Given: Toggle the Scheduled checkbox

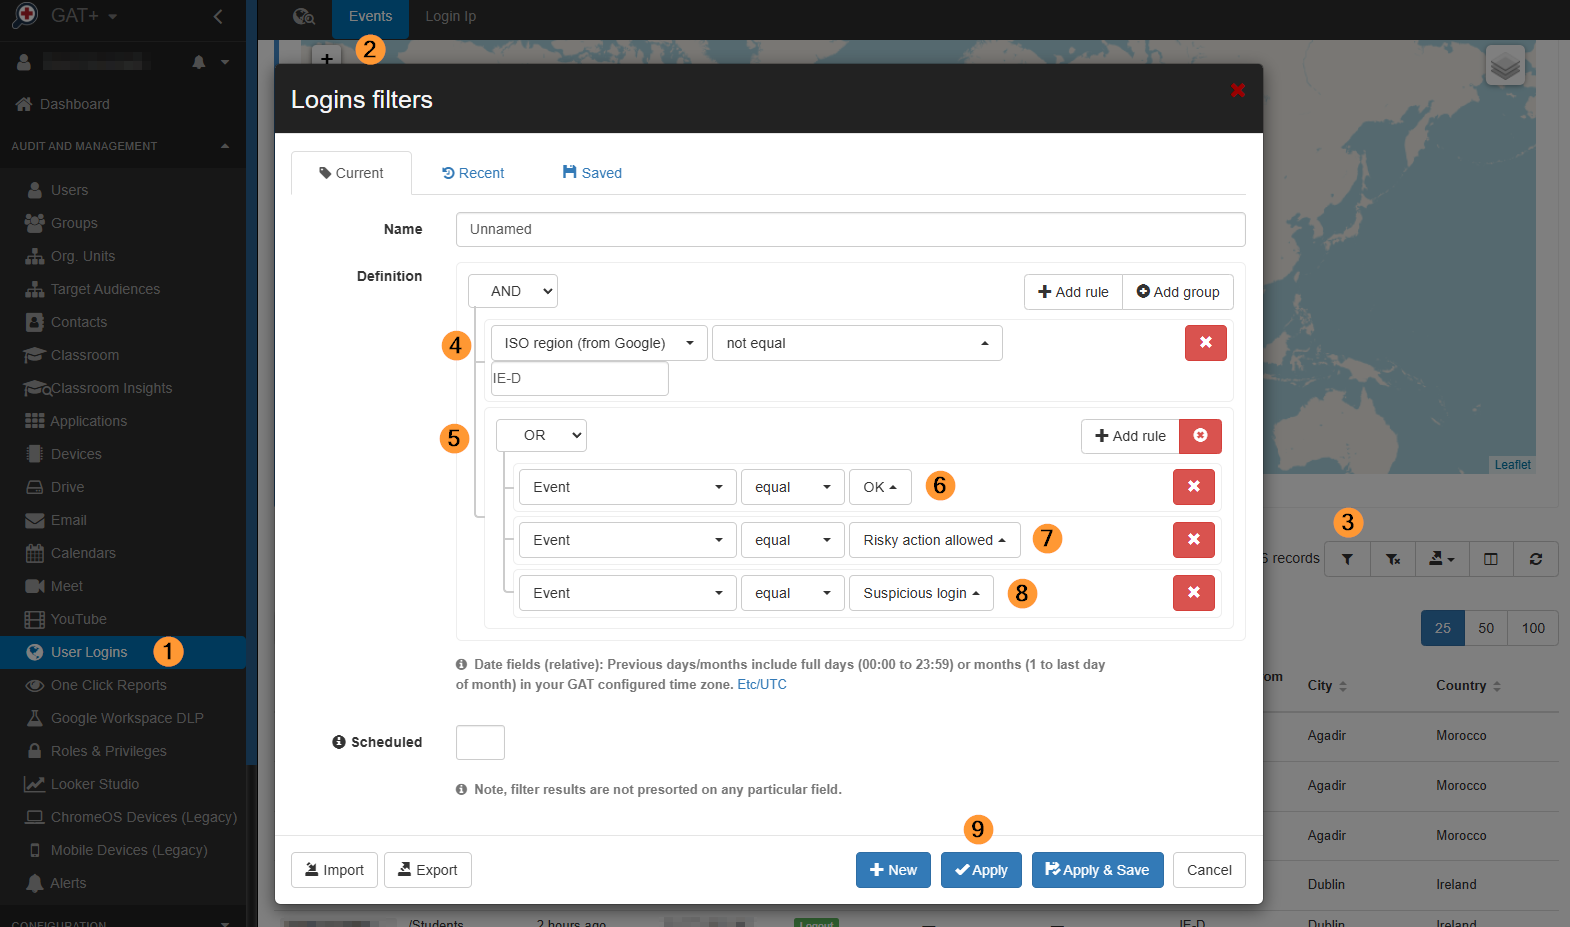Looking at the screenshot, I should pos(480,743).
